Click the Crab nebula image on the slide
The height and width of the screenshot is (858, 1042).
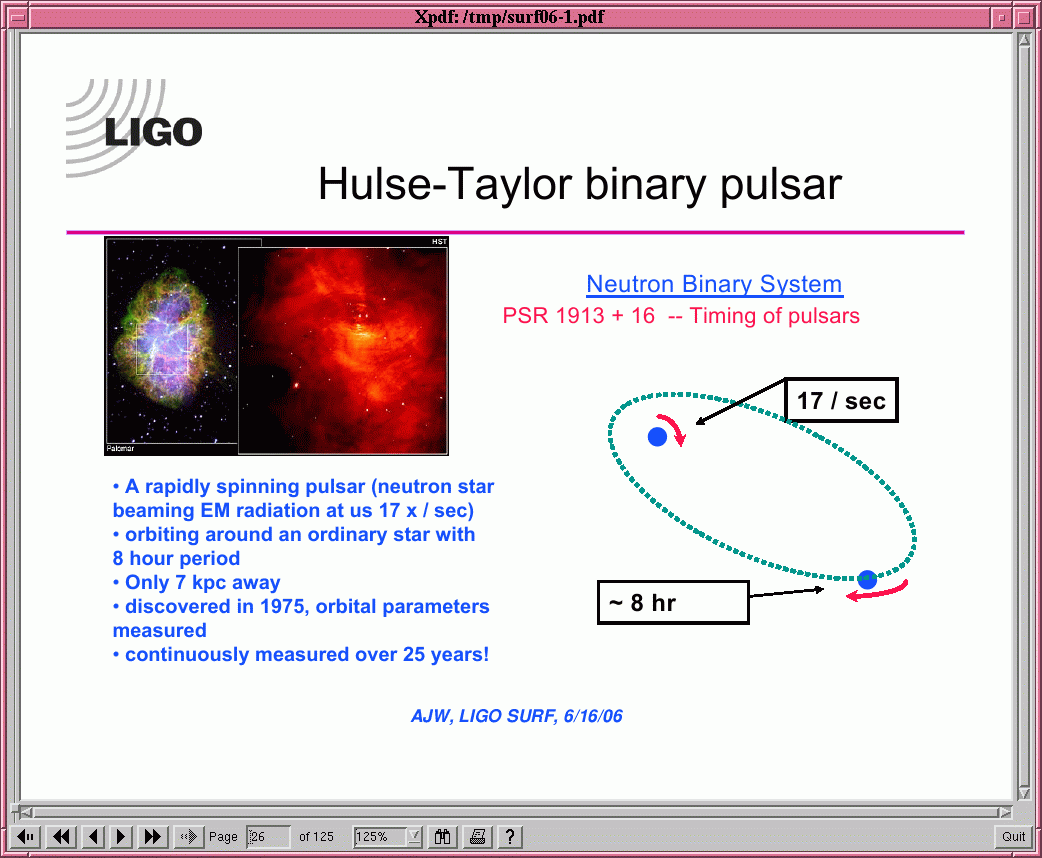(276, 346)
